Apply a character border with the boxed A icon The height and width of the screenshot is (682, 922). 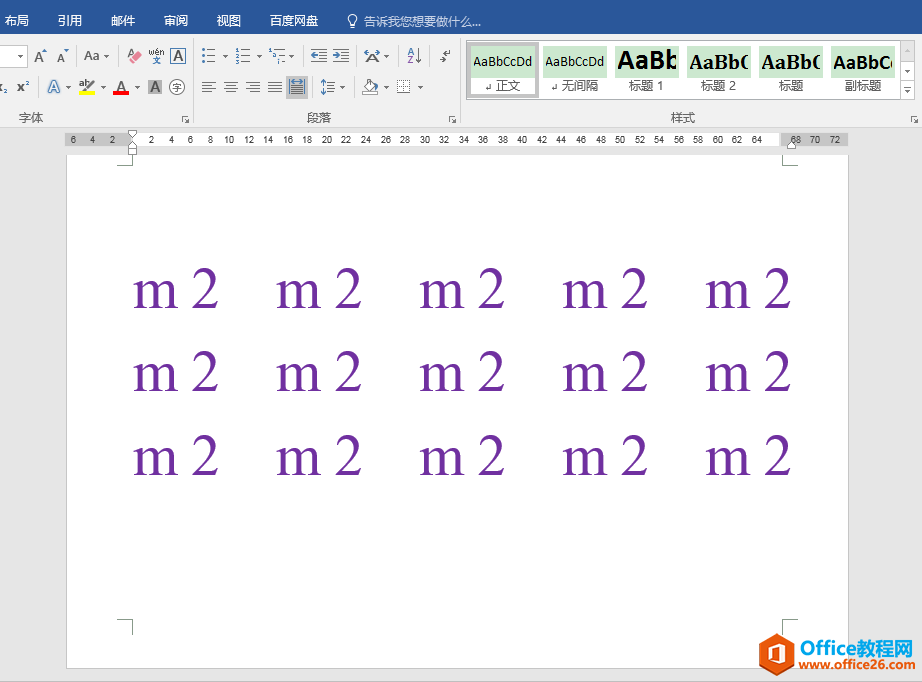pyautogui.click(x=178, y=56)
